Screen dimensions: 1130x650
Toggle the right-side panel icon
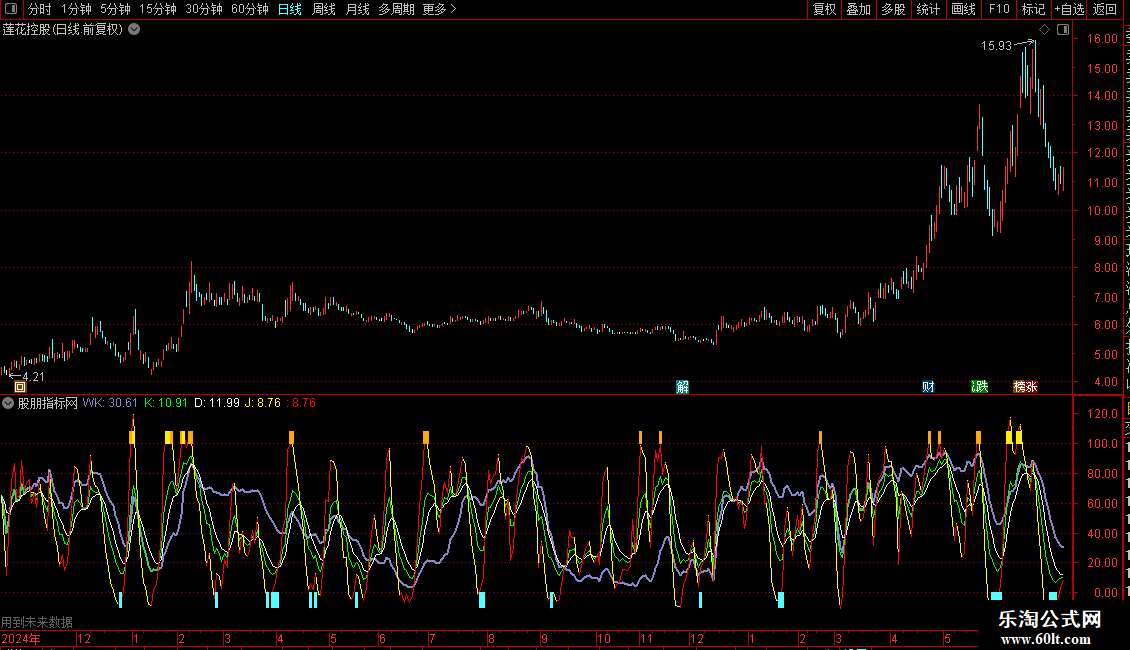pos(1063,30)
